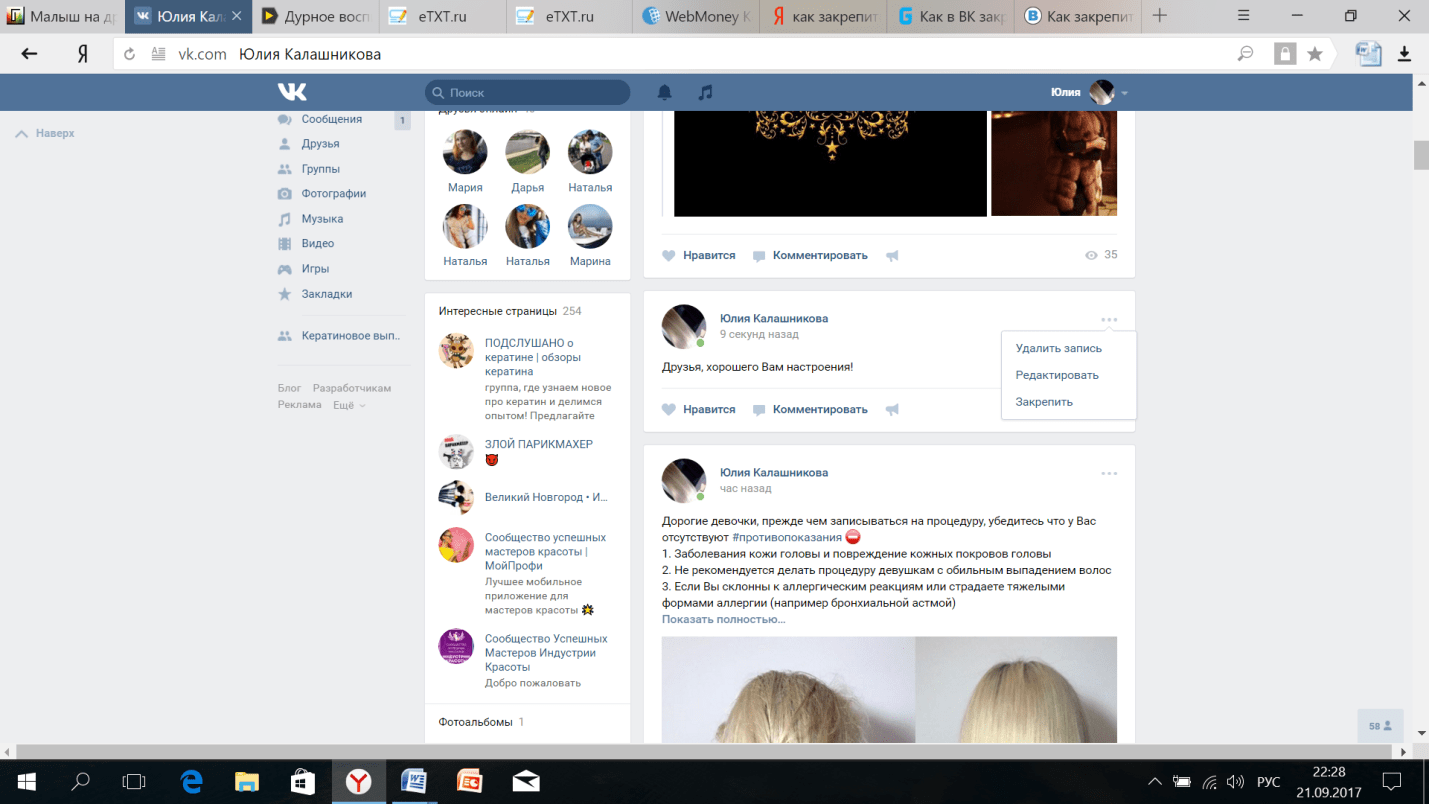
Task: Reload the vk.com page
Action: (129, 54)
